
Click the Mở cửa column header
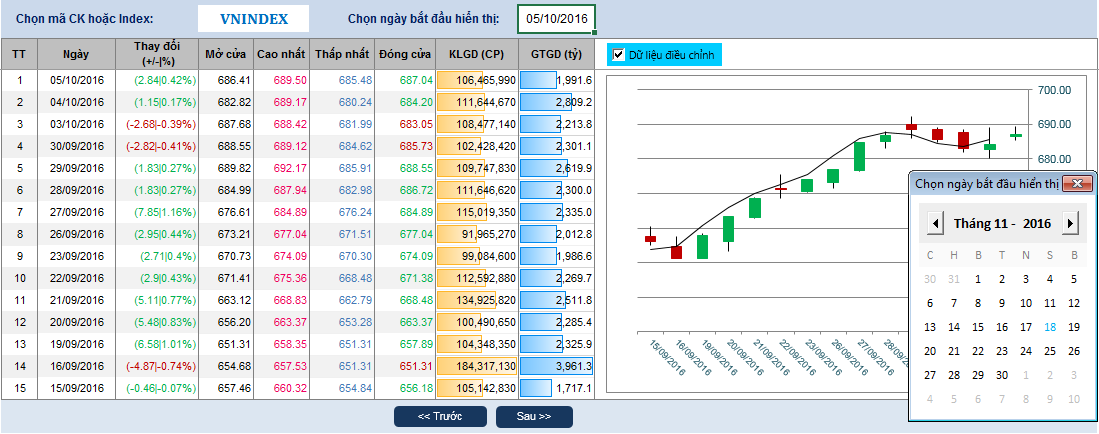(x=226, y=54)
